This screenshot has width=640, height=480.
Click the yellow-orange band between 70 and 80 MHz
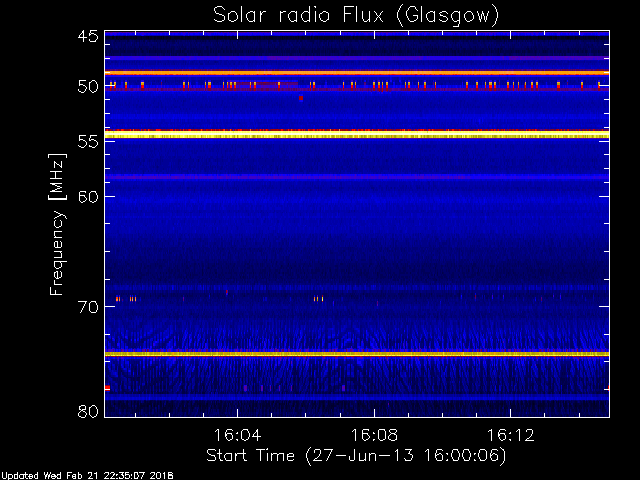point(356,354)
